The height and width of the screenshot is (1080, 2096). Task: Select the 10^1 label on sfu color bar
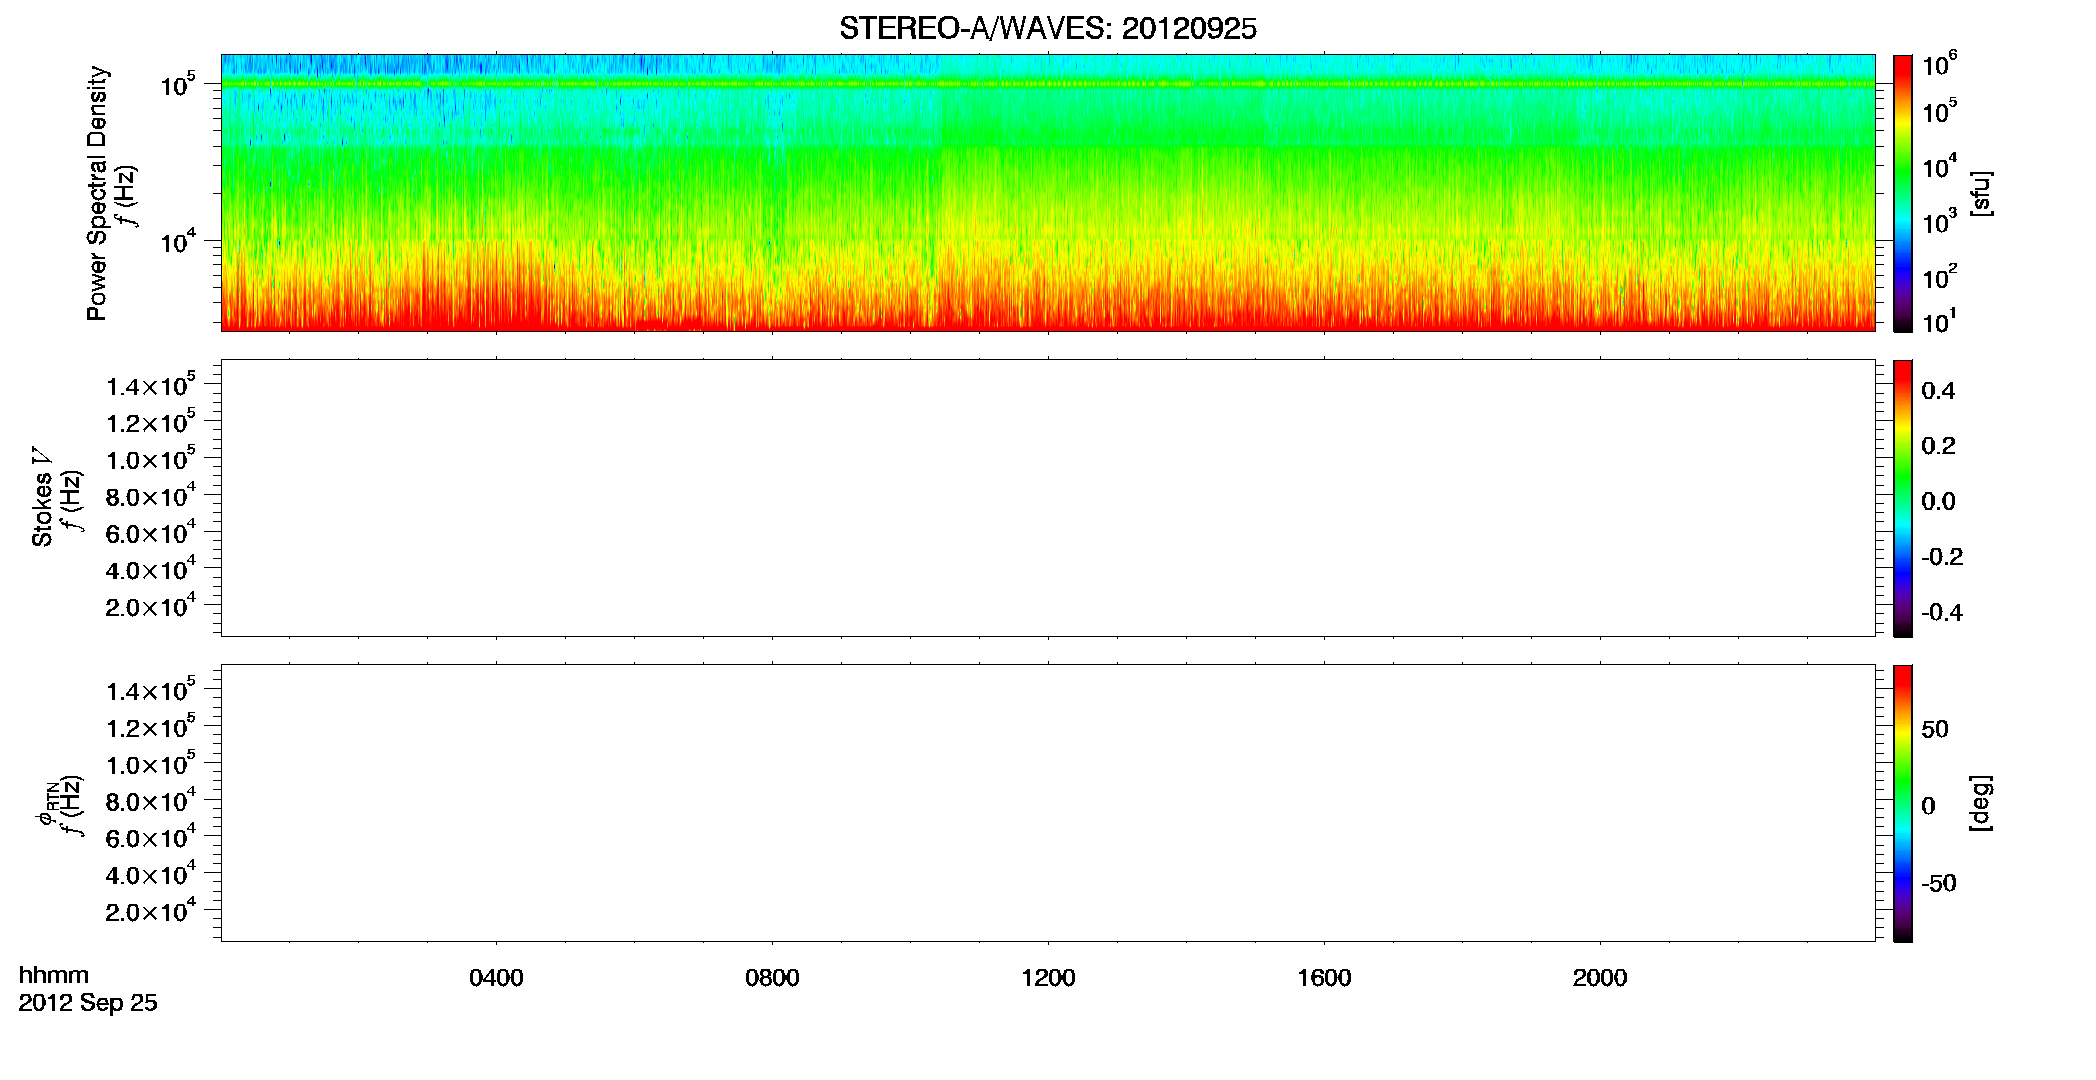point(1940,322)
